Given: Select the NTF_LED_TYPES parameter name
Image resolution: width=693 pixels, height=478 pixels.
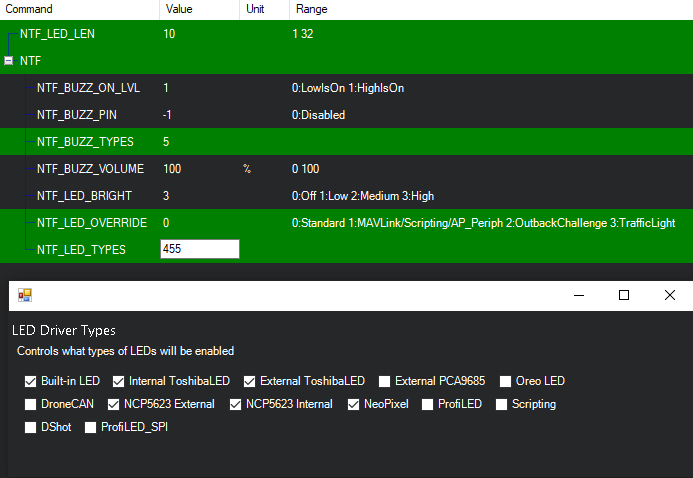Looking at the screenshot, I should [81, 250].
